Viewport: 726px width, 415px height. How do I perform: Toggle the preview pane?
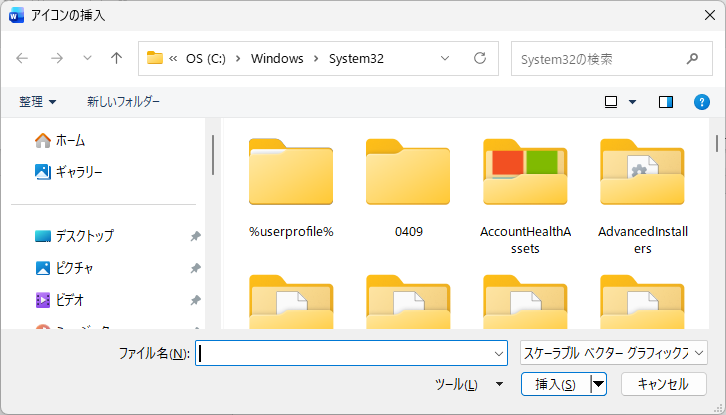pos(666,102)
